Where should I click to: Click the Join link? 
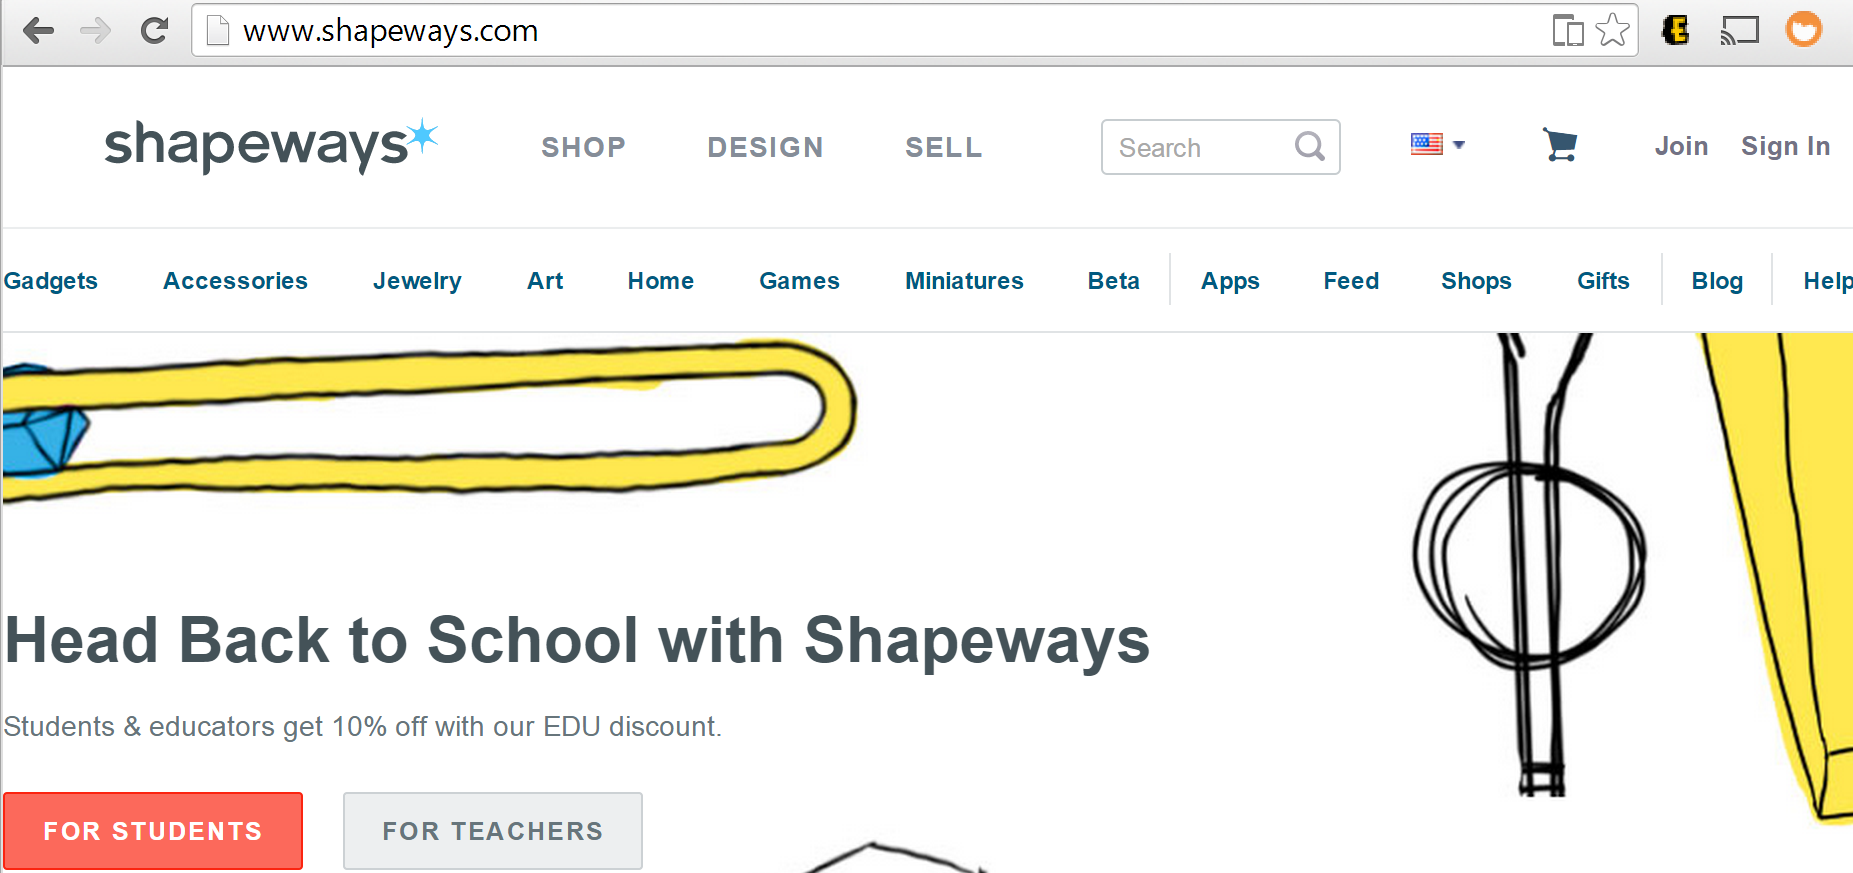coord(1681,146)
